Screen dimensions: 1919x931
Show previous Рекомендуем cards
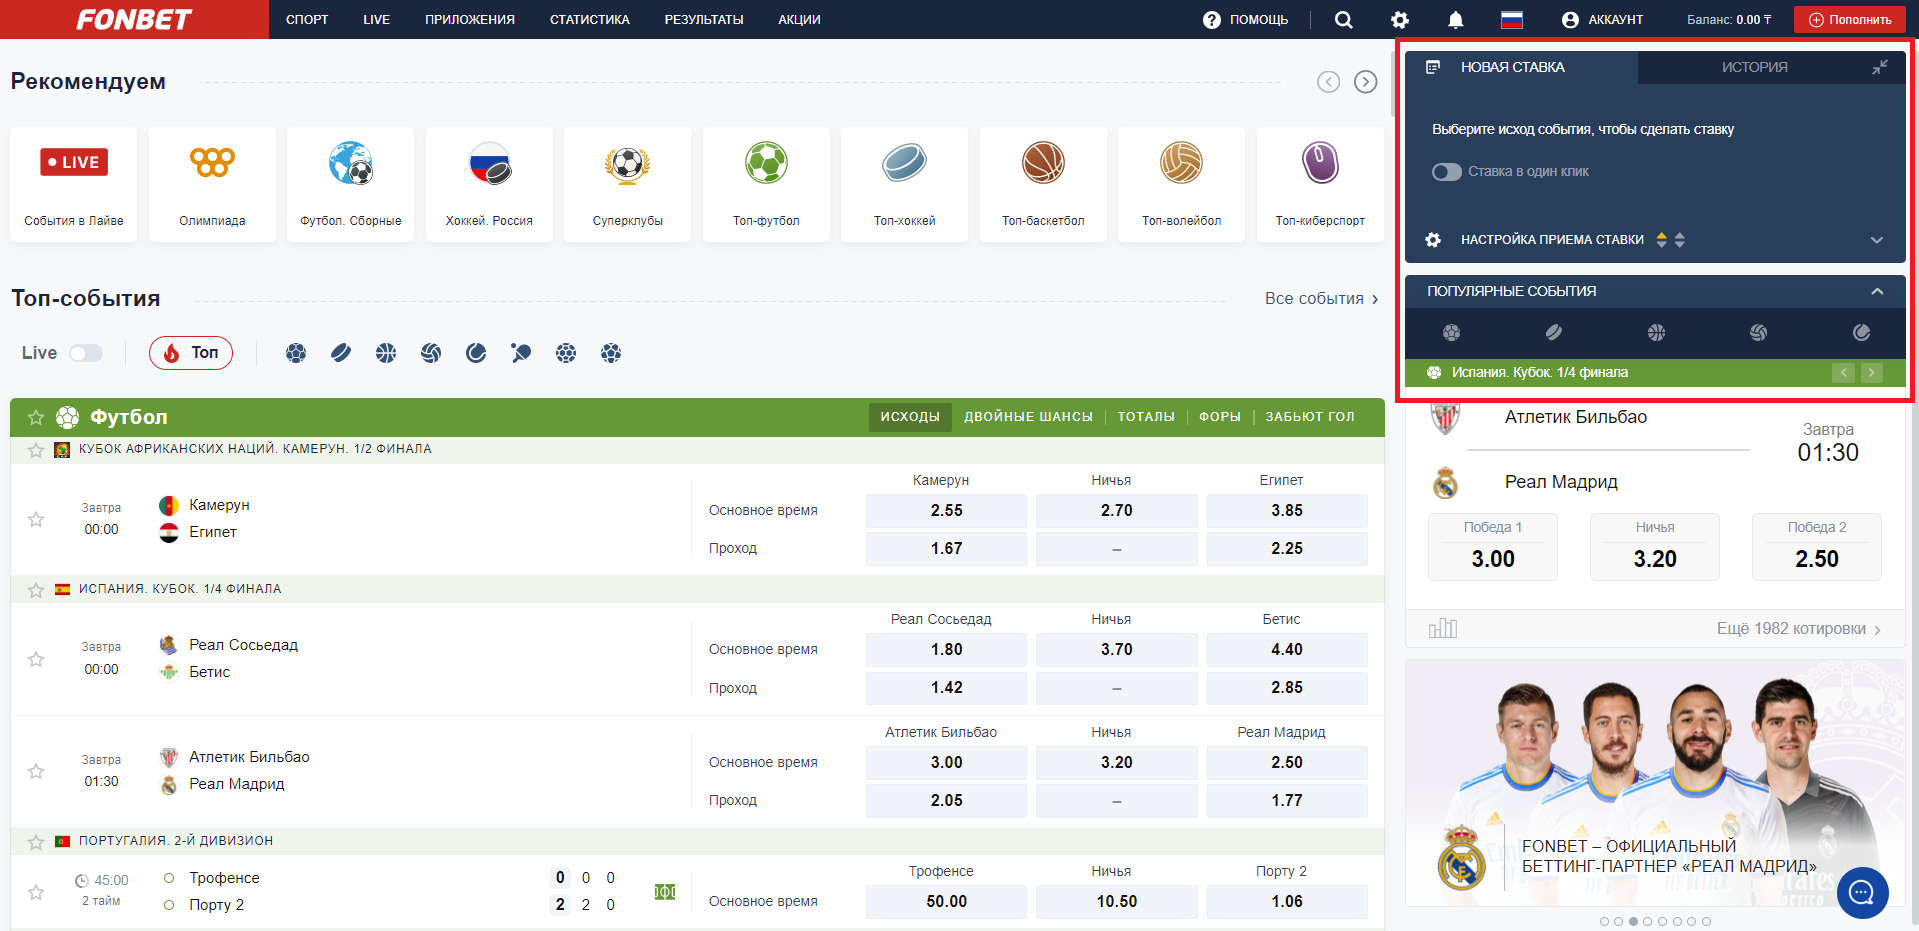coord(1328,82)
